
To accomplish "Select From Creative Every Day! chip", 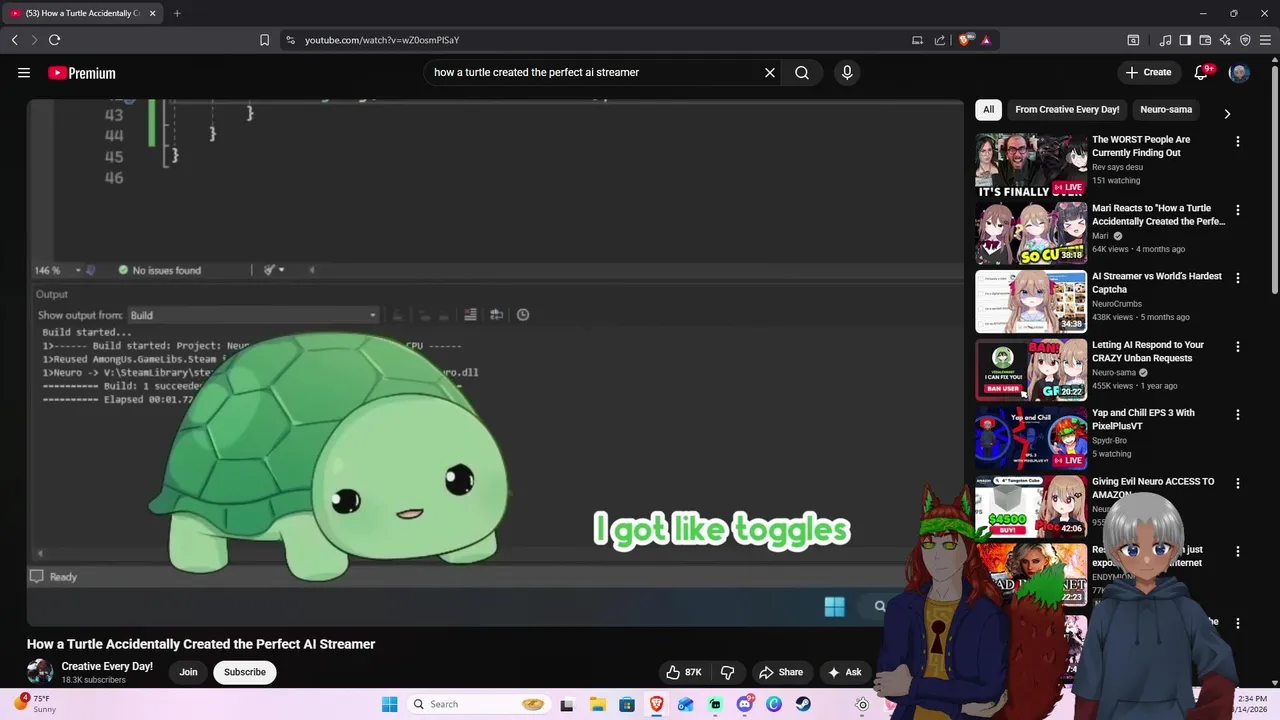I will [1067, 110].
